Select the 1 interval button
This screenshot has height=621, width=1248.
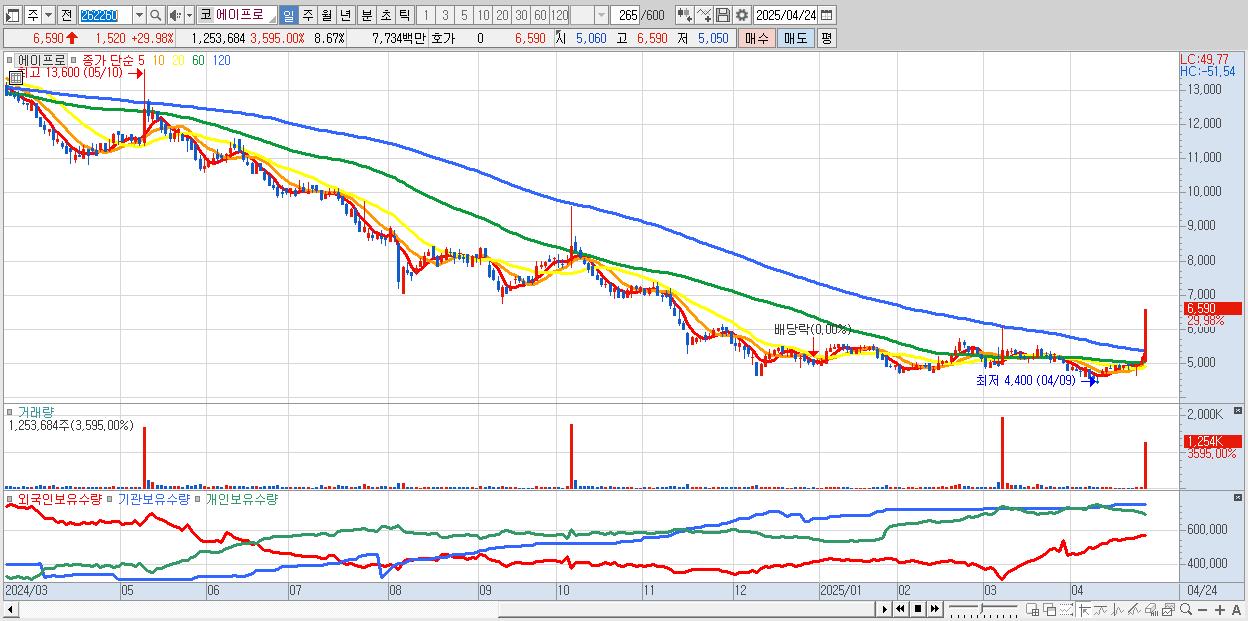[425, 15]
